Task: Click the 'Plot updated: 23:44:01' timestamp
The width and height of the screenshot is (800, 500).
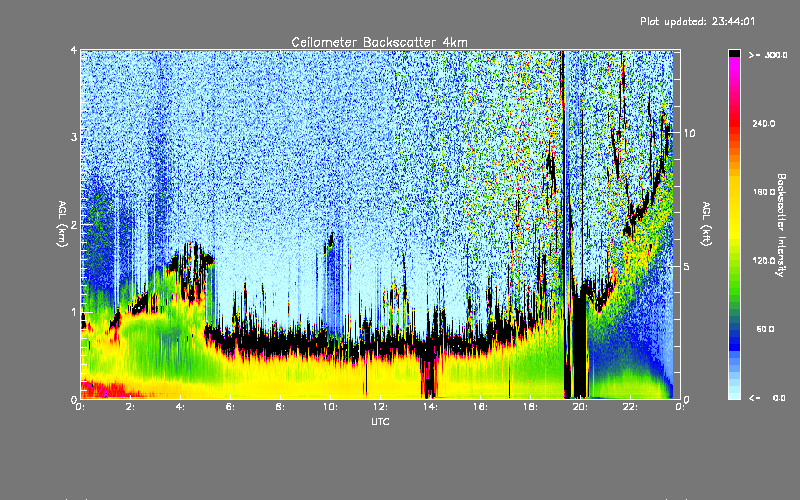Action: (x=697, y=21)
